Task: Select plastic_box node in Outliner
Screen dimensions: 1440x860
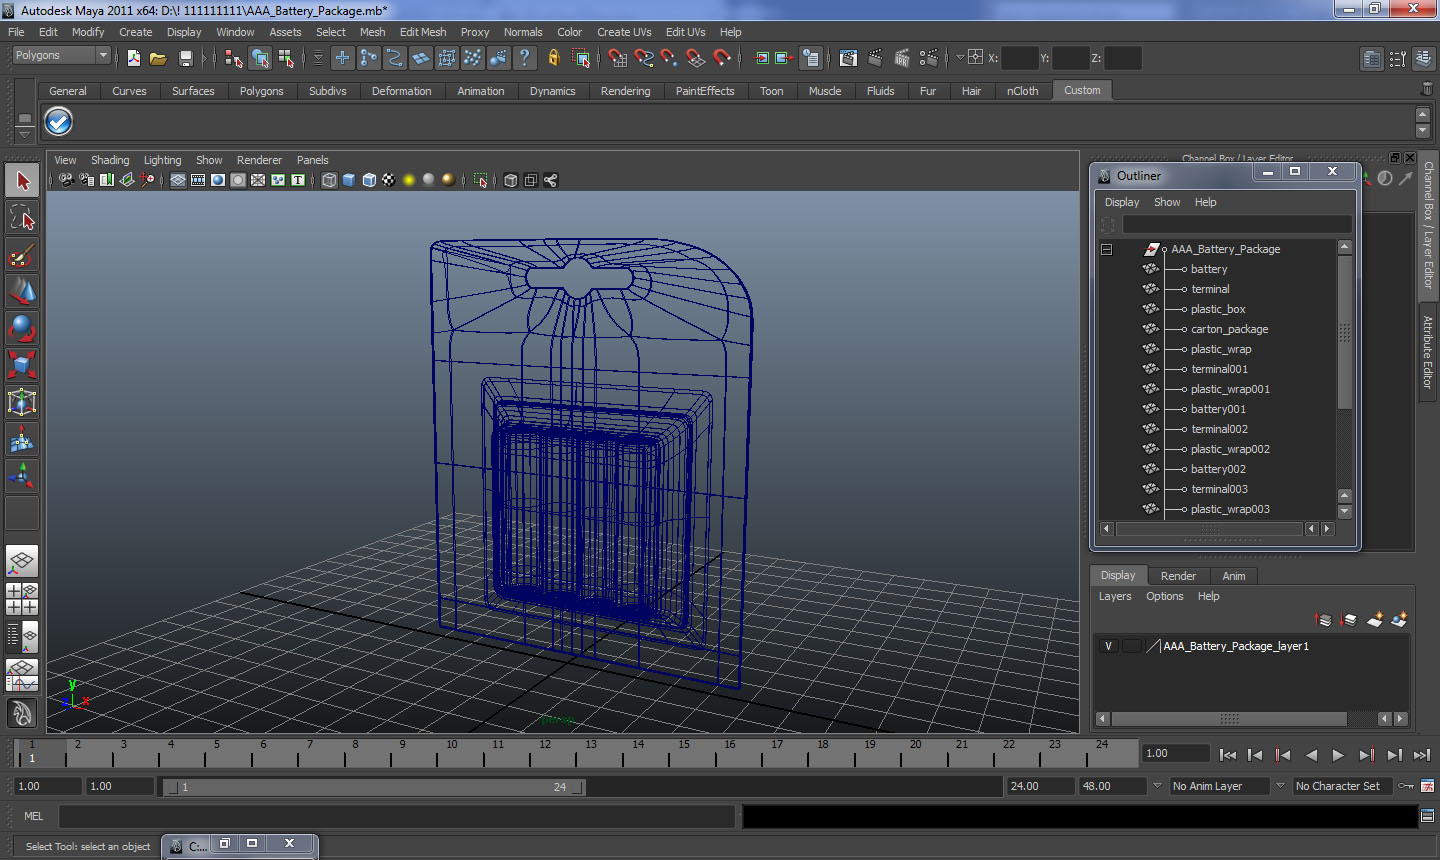Action: pyautogui.click(x=1218, y=309)
